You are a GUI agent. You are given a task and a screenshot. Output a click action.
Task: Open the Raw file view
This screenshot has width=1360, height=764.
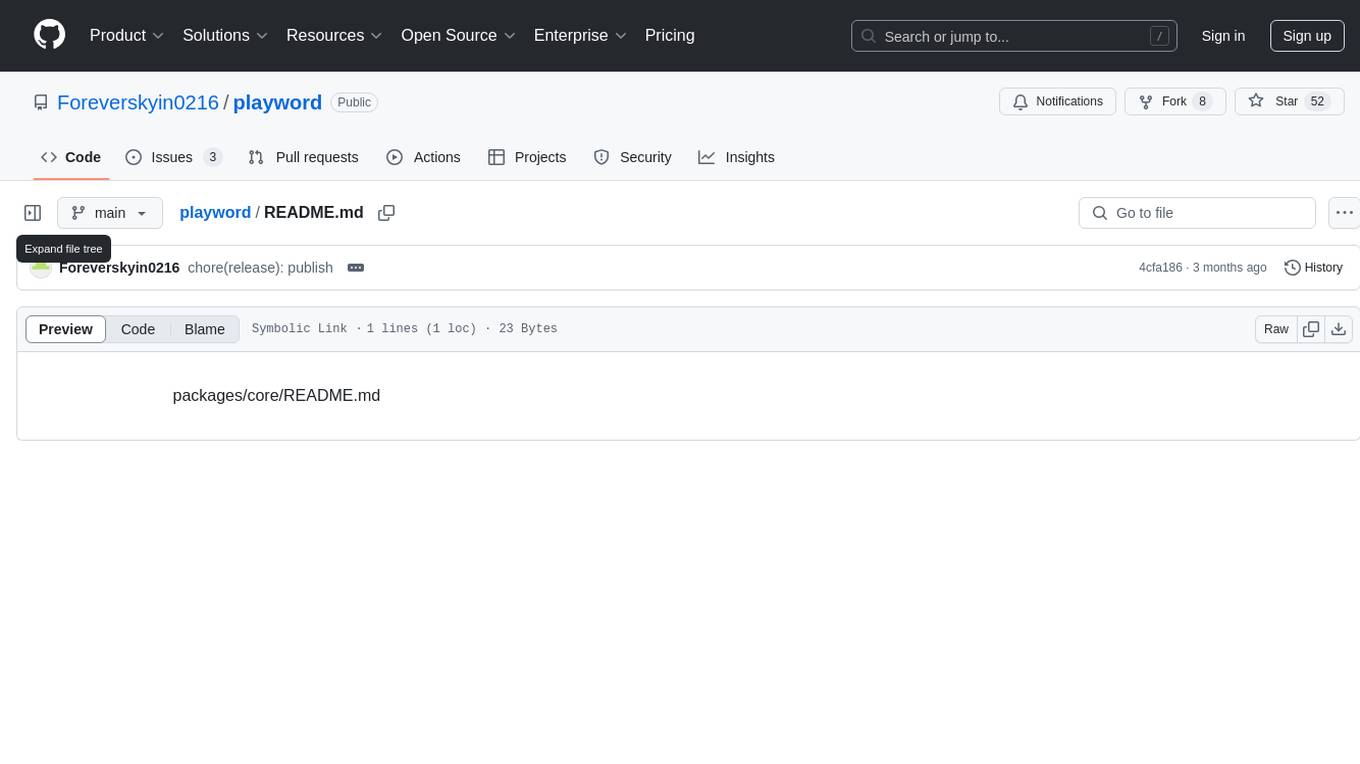[1276, 329]
